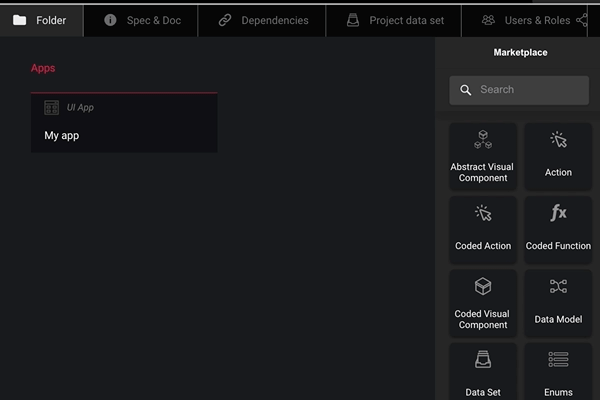Click the Apps section heading
600x400 pixels.
[x=43, y=68]
